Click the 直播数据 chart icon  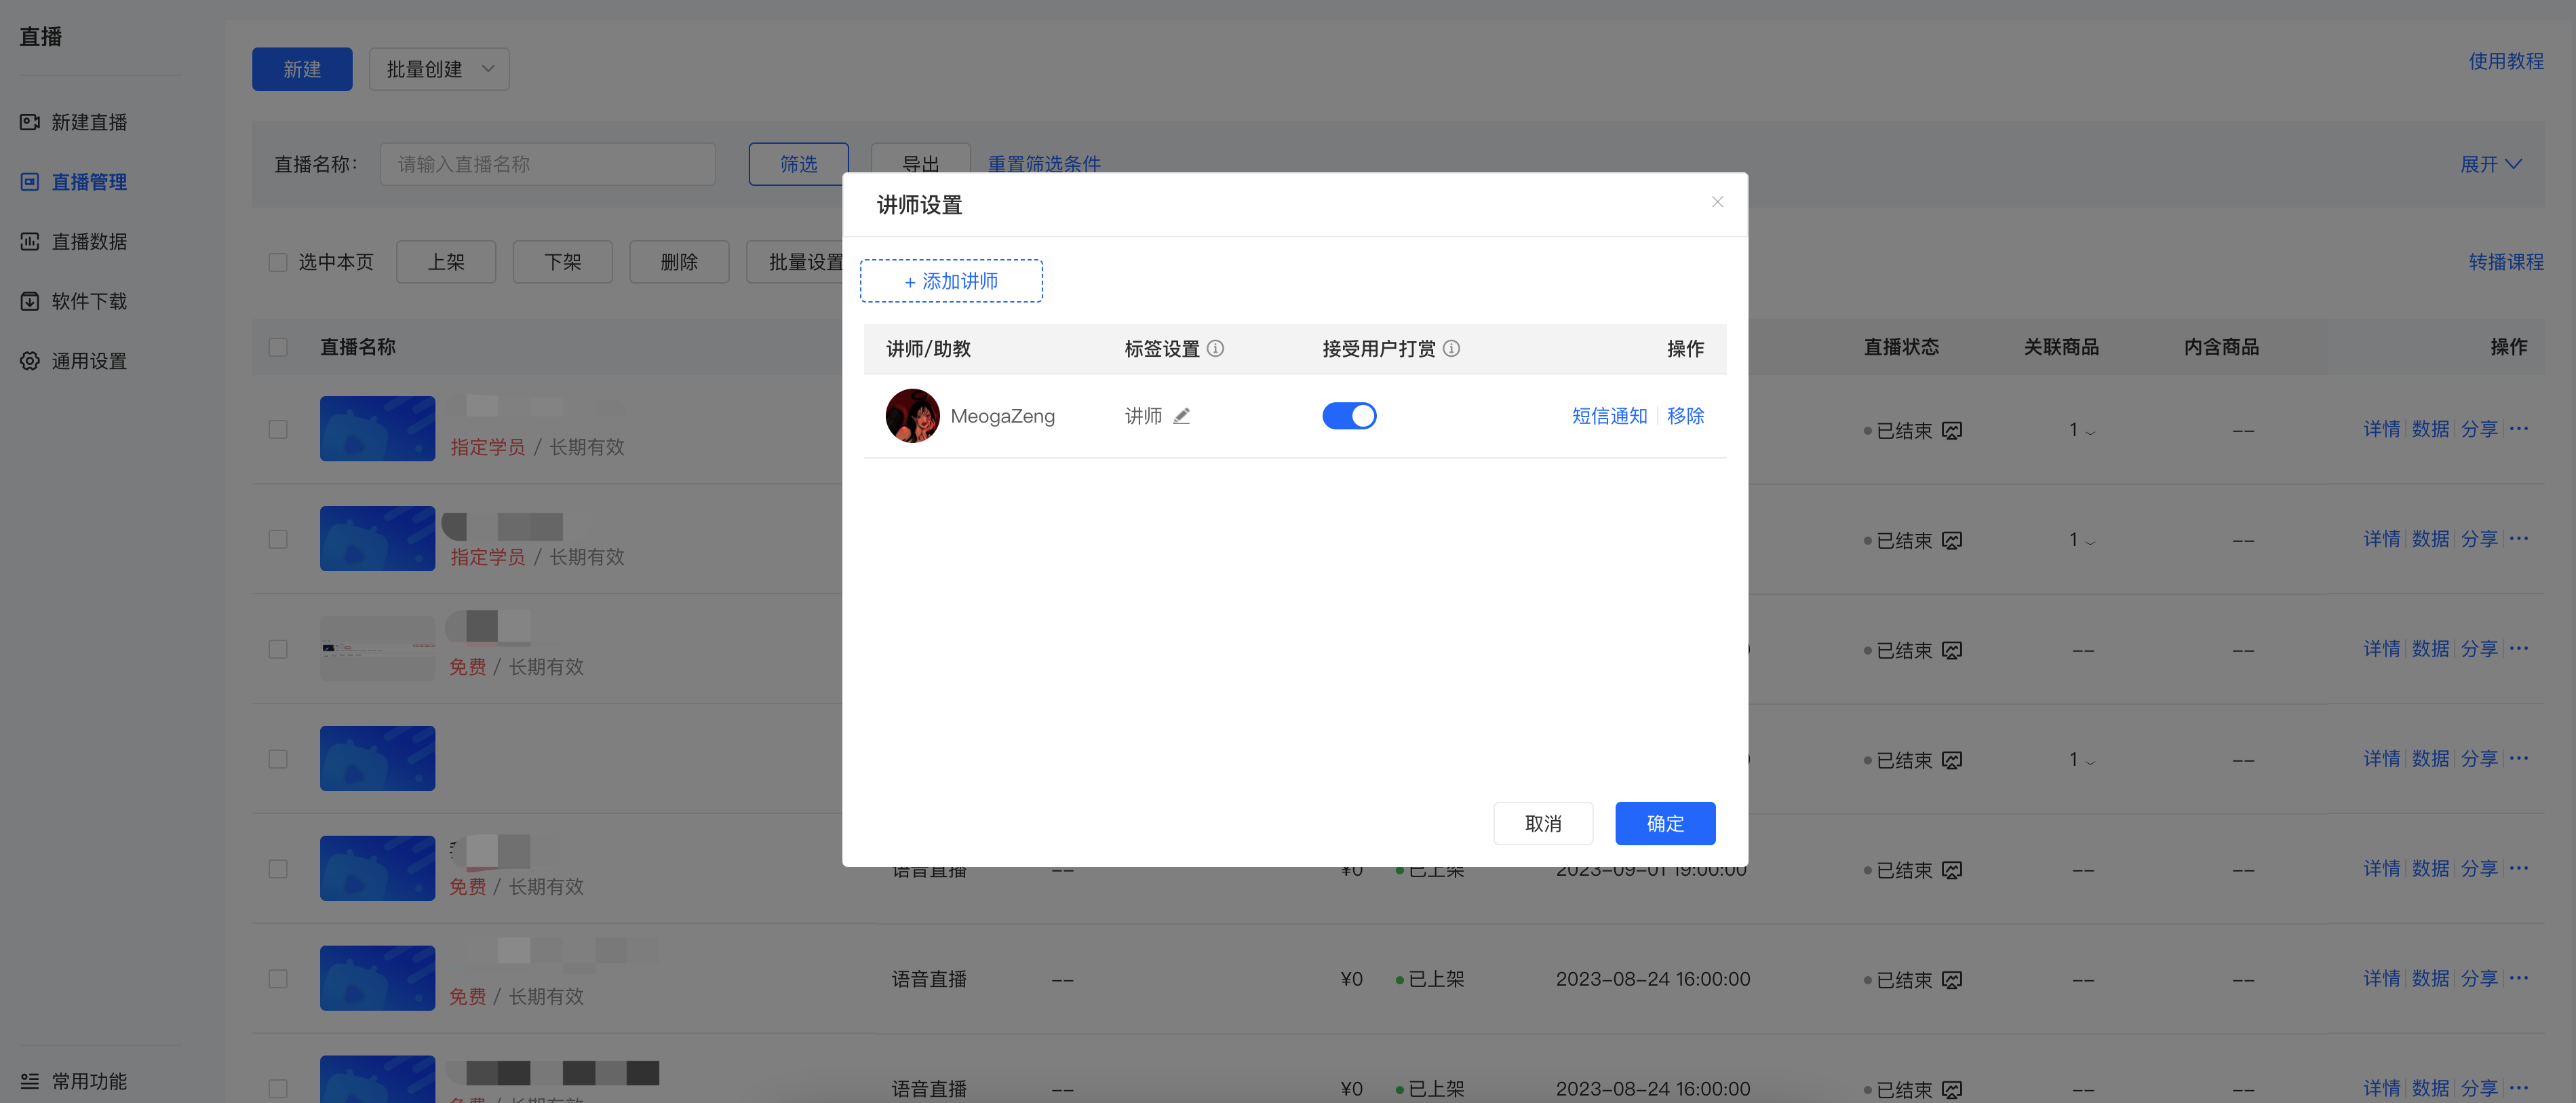pos(30,242)
